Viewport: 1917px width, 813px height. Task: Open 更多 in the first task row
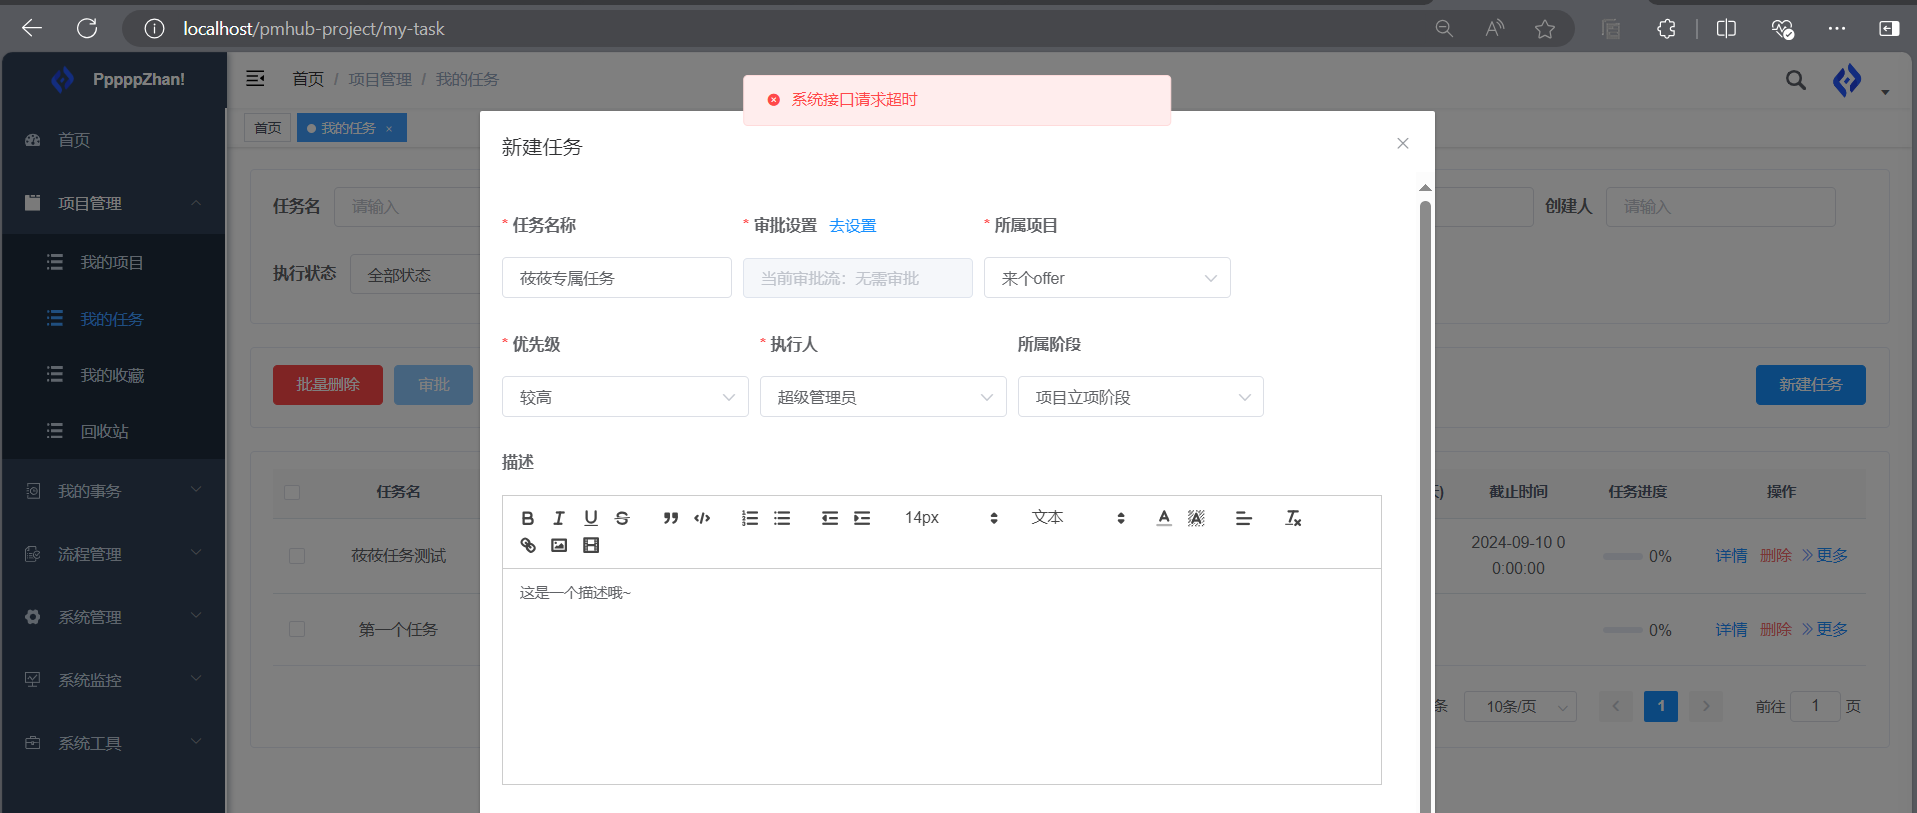[x=1825, y=556]
